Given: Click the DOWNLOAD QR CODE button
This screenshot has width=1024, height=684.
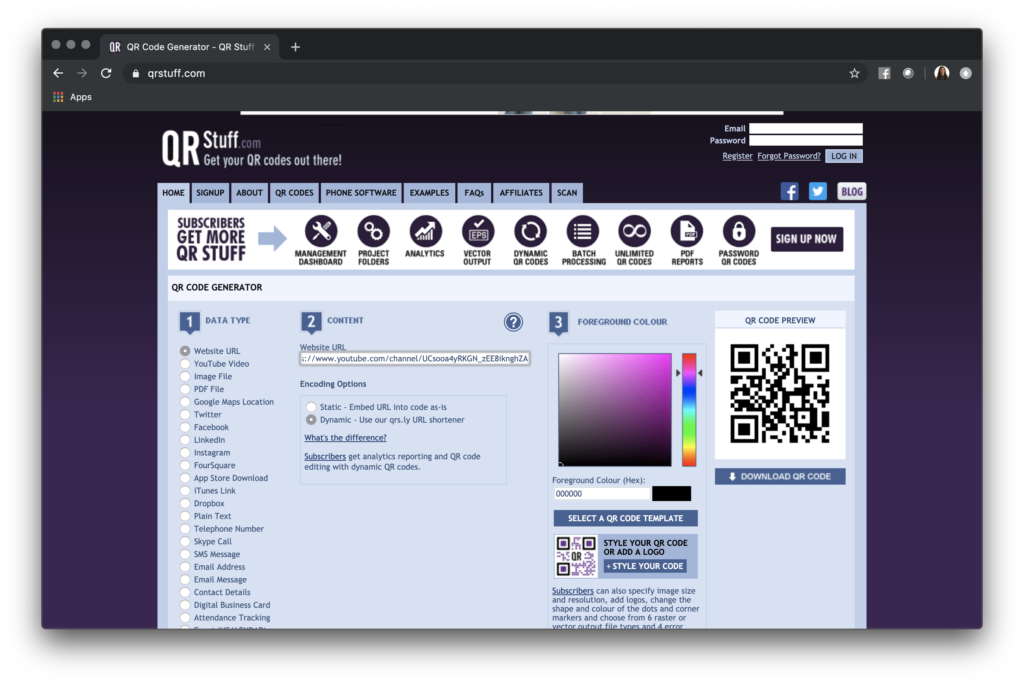Looking at the screenshot, I should (x=779, y=475).
